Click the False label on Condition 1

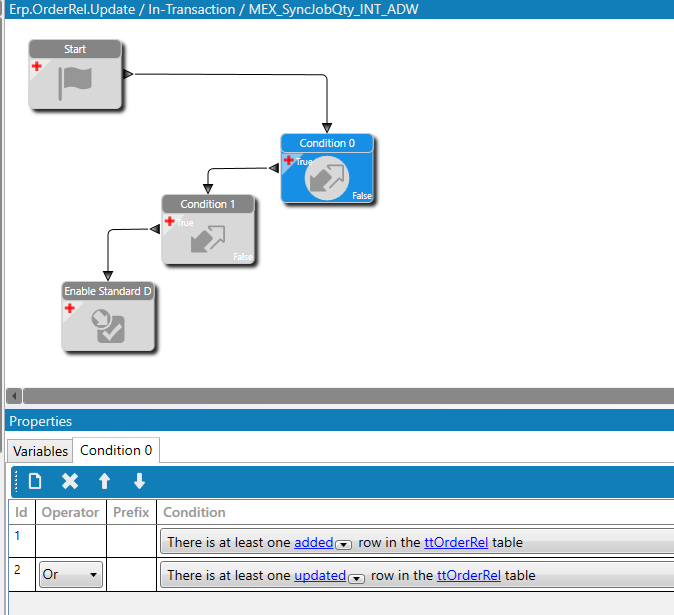click(243, 257)
